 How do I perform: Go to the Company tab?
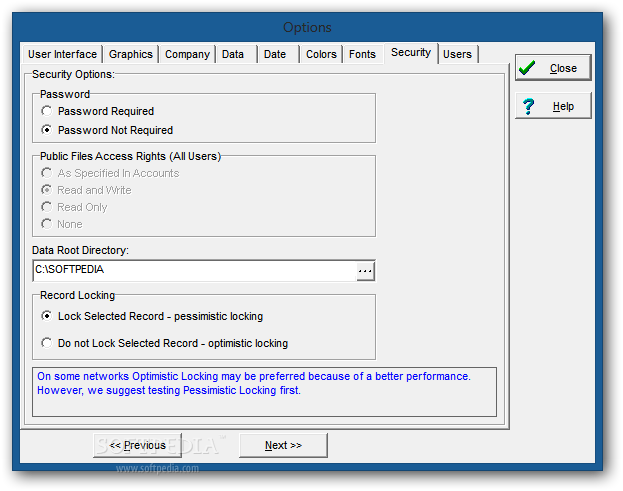[x=187, y=54]
